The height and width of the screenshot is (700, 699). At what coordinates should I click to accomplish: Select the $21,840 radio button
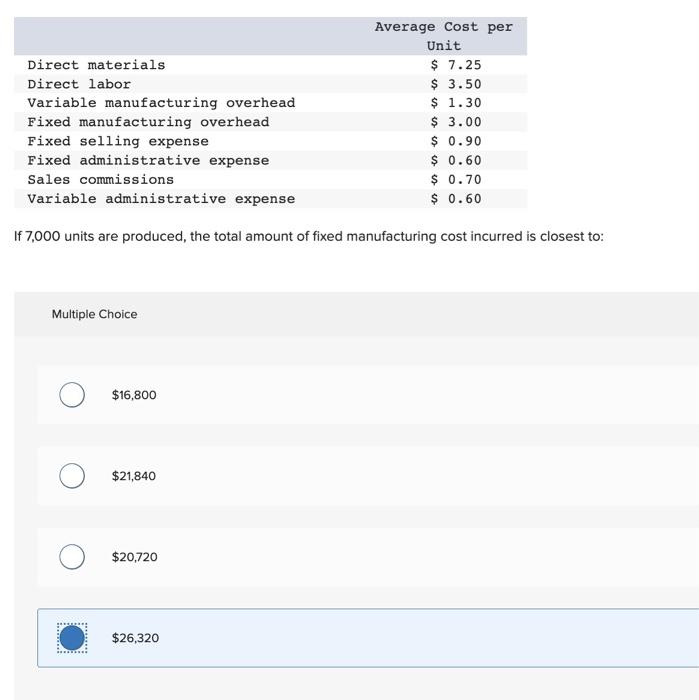(72, 475)
